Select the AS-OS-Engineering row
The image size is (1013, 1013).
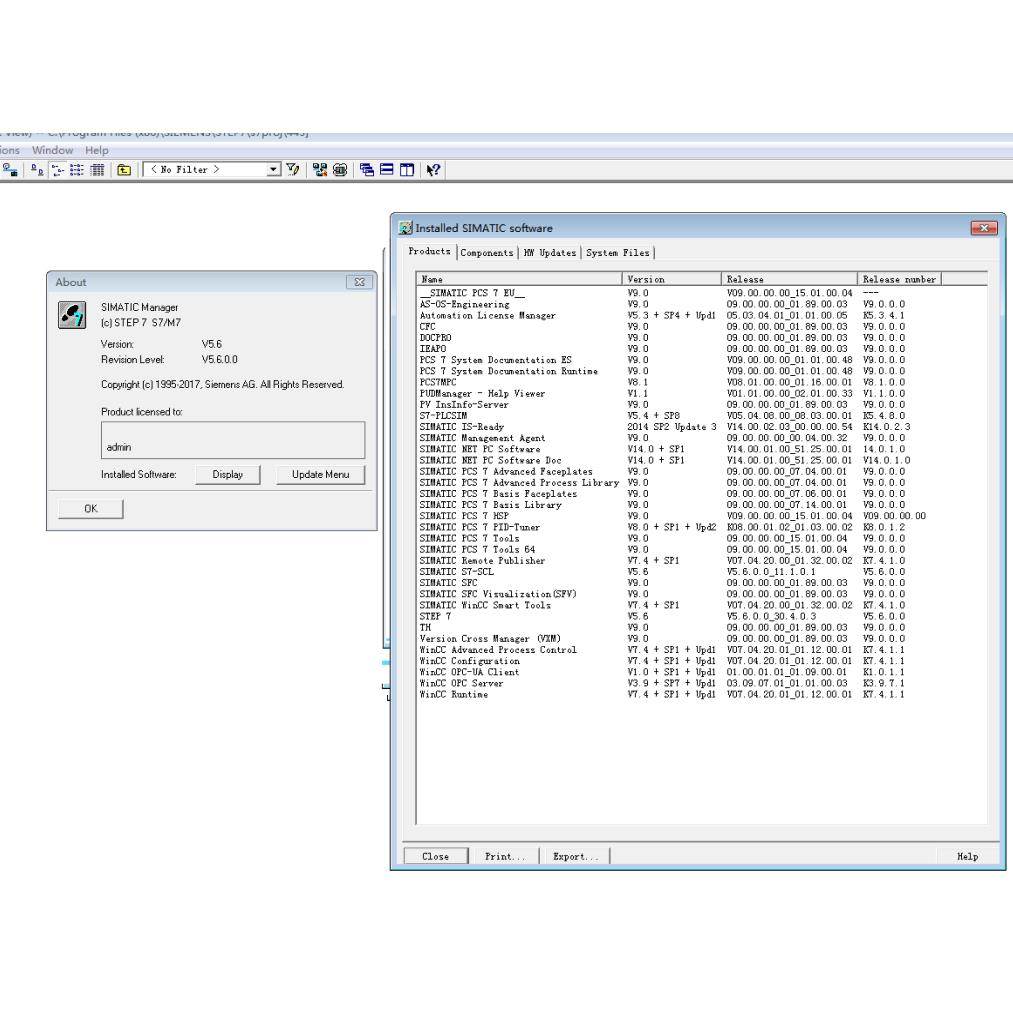click(702, 304)
